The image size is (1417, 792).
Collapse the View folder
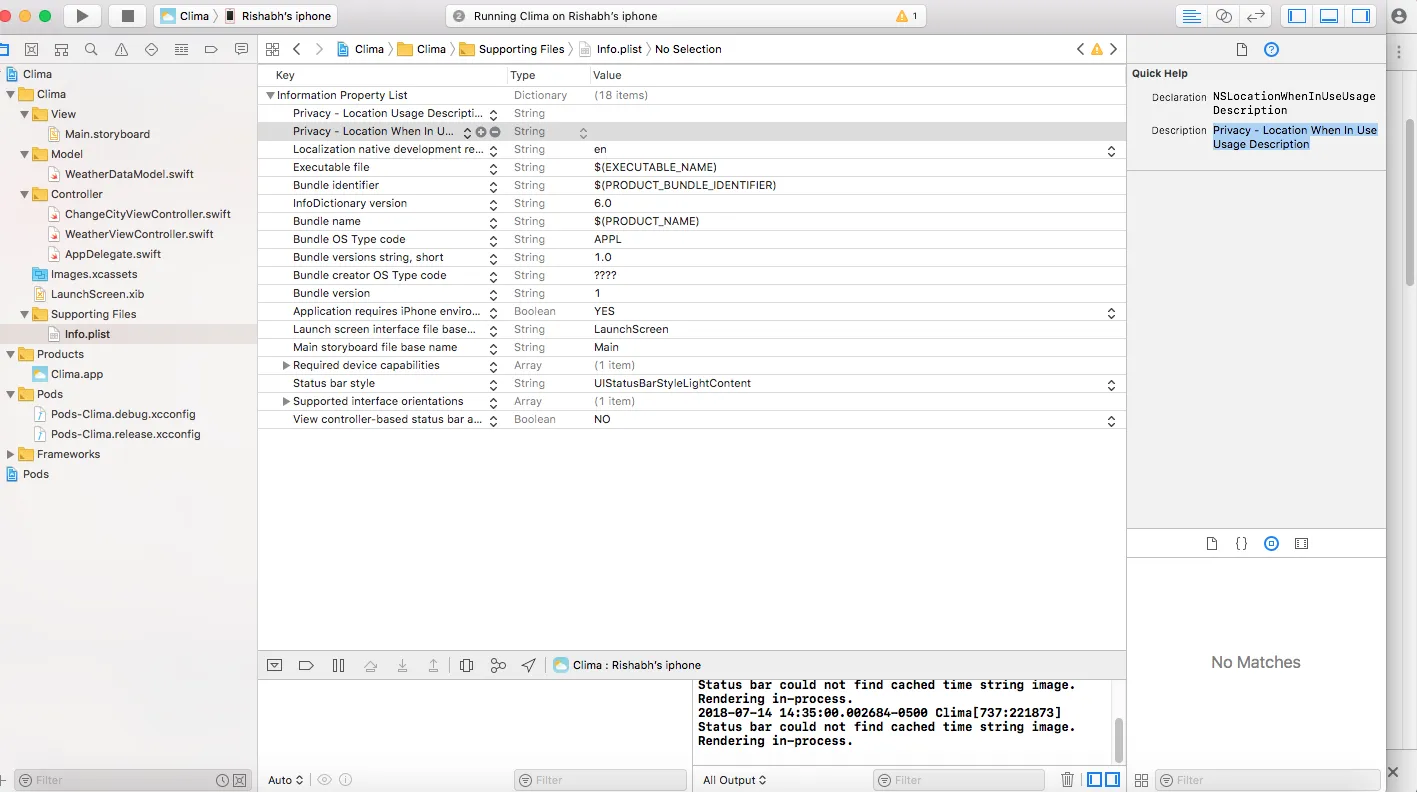pos(25,114)
